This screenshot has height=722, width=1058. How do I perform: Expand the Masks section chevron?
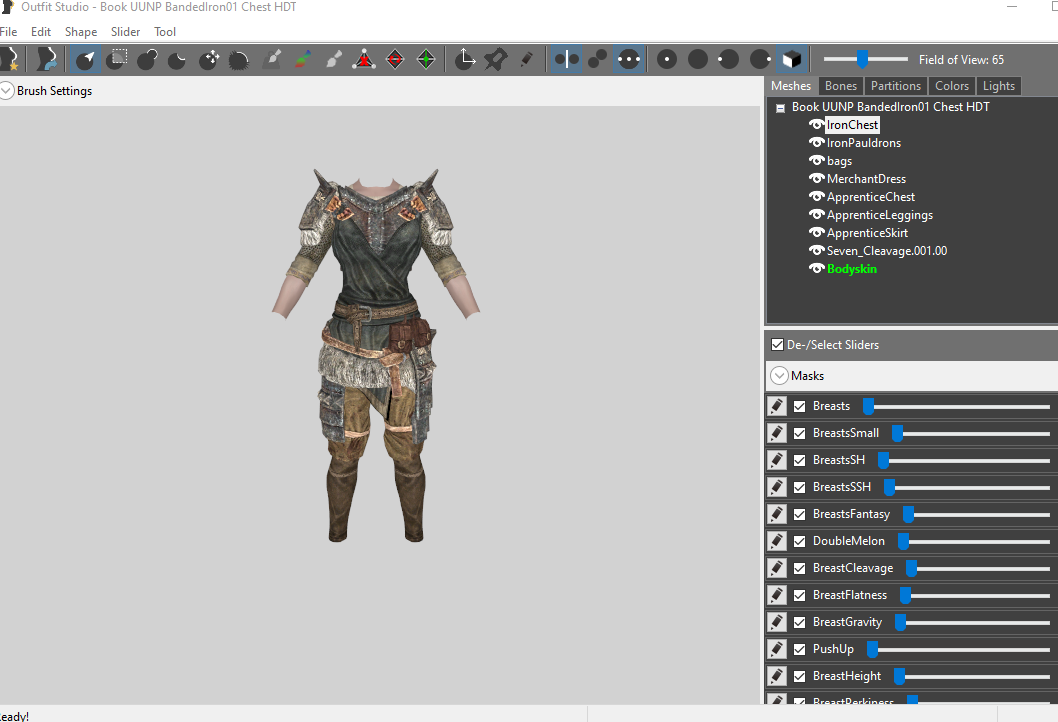tap(779, 376)
